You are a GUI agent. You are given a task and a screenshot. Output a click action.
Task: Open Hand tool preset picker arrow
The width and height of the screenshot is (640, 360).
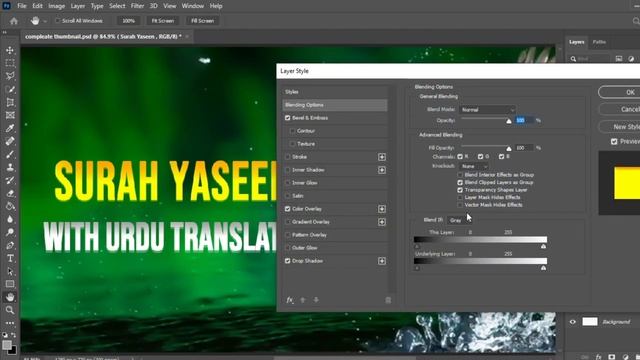pos(45,21)
